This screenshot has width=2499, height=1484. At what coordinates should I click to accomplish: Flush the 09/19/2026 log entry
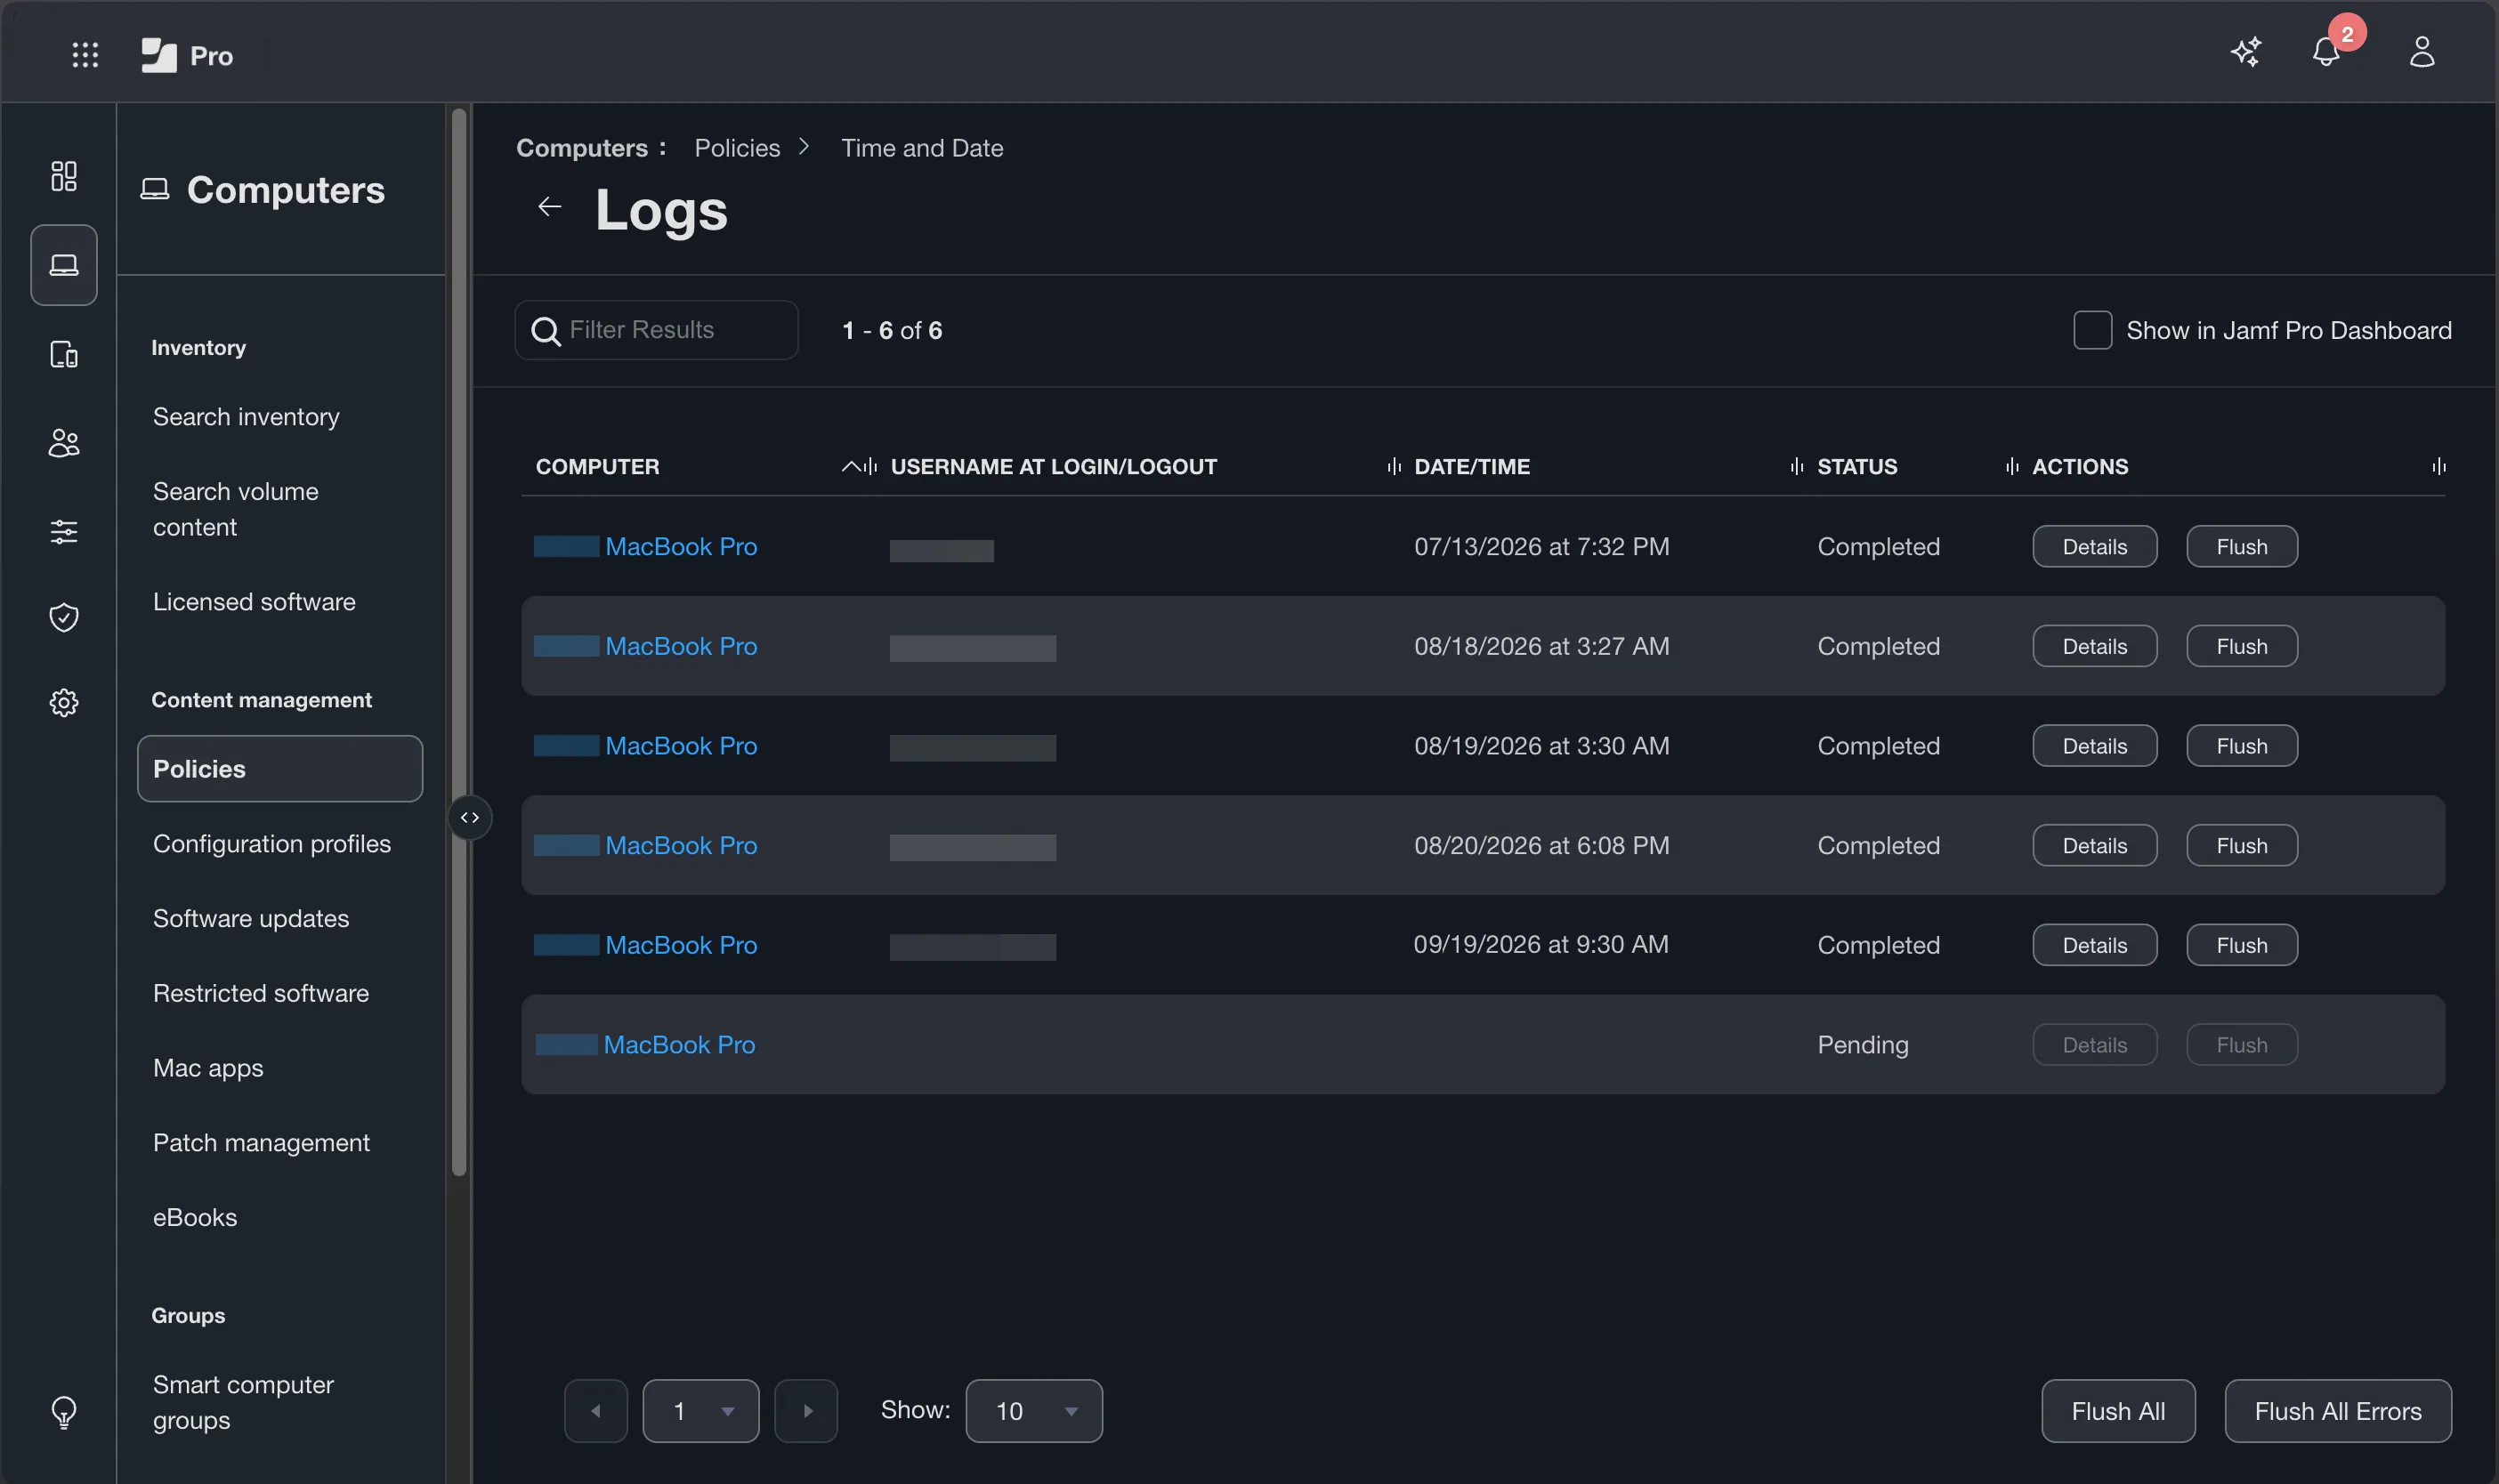click(x=2242, y=945)
